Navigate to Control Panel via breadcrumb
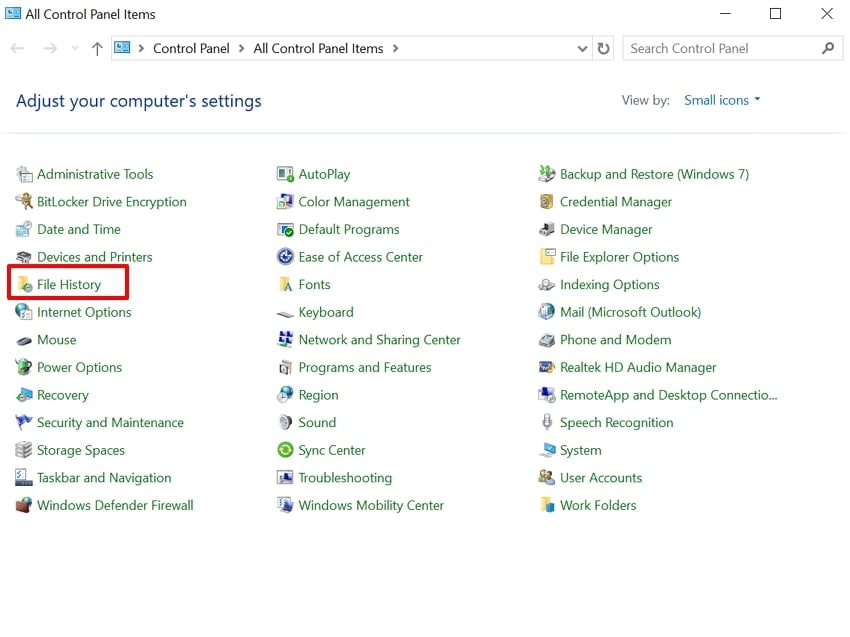Viewport: 850px width, 637px height. pyautogui.click(x=191, y=47)
